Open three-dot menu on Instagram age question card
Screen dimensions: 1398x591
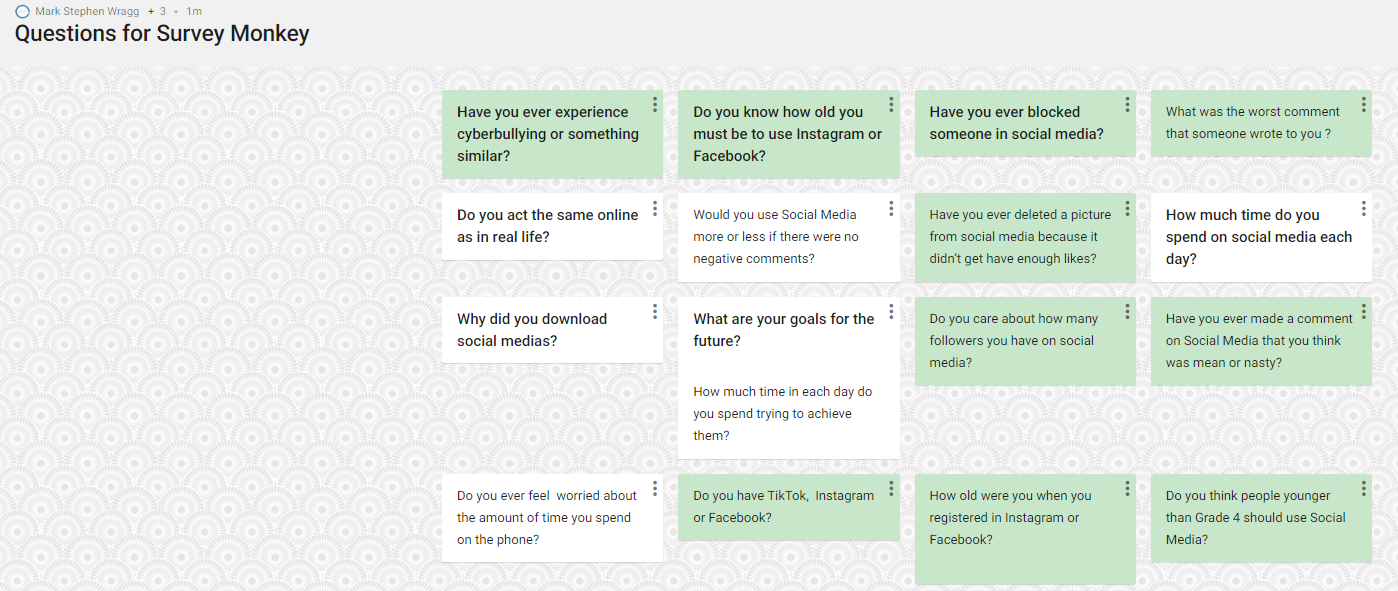(x=891, y=104)
